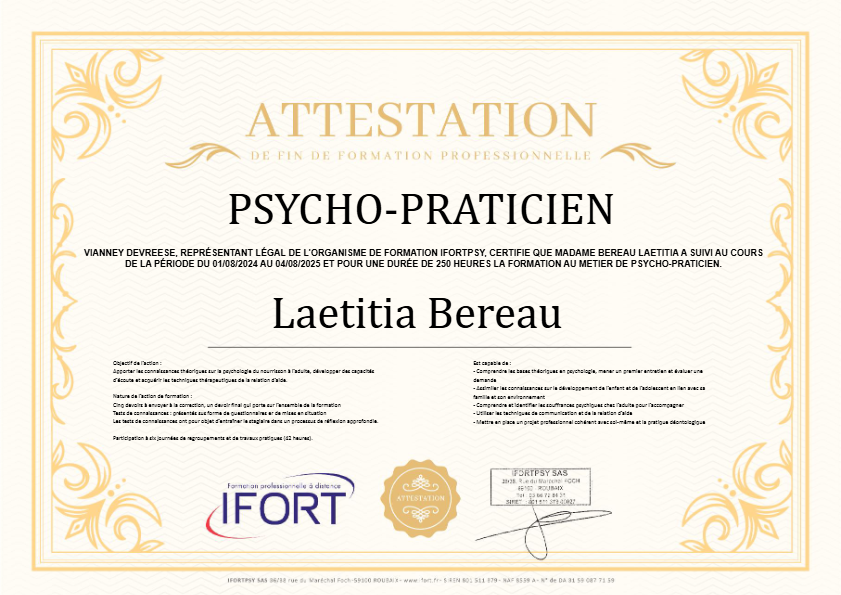Select the decorative flourish right of the subtitle
This screenshot has height=595, width=841.
click(635, 157)
